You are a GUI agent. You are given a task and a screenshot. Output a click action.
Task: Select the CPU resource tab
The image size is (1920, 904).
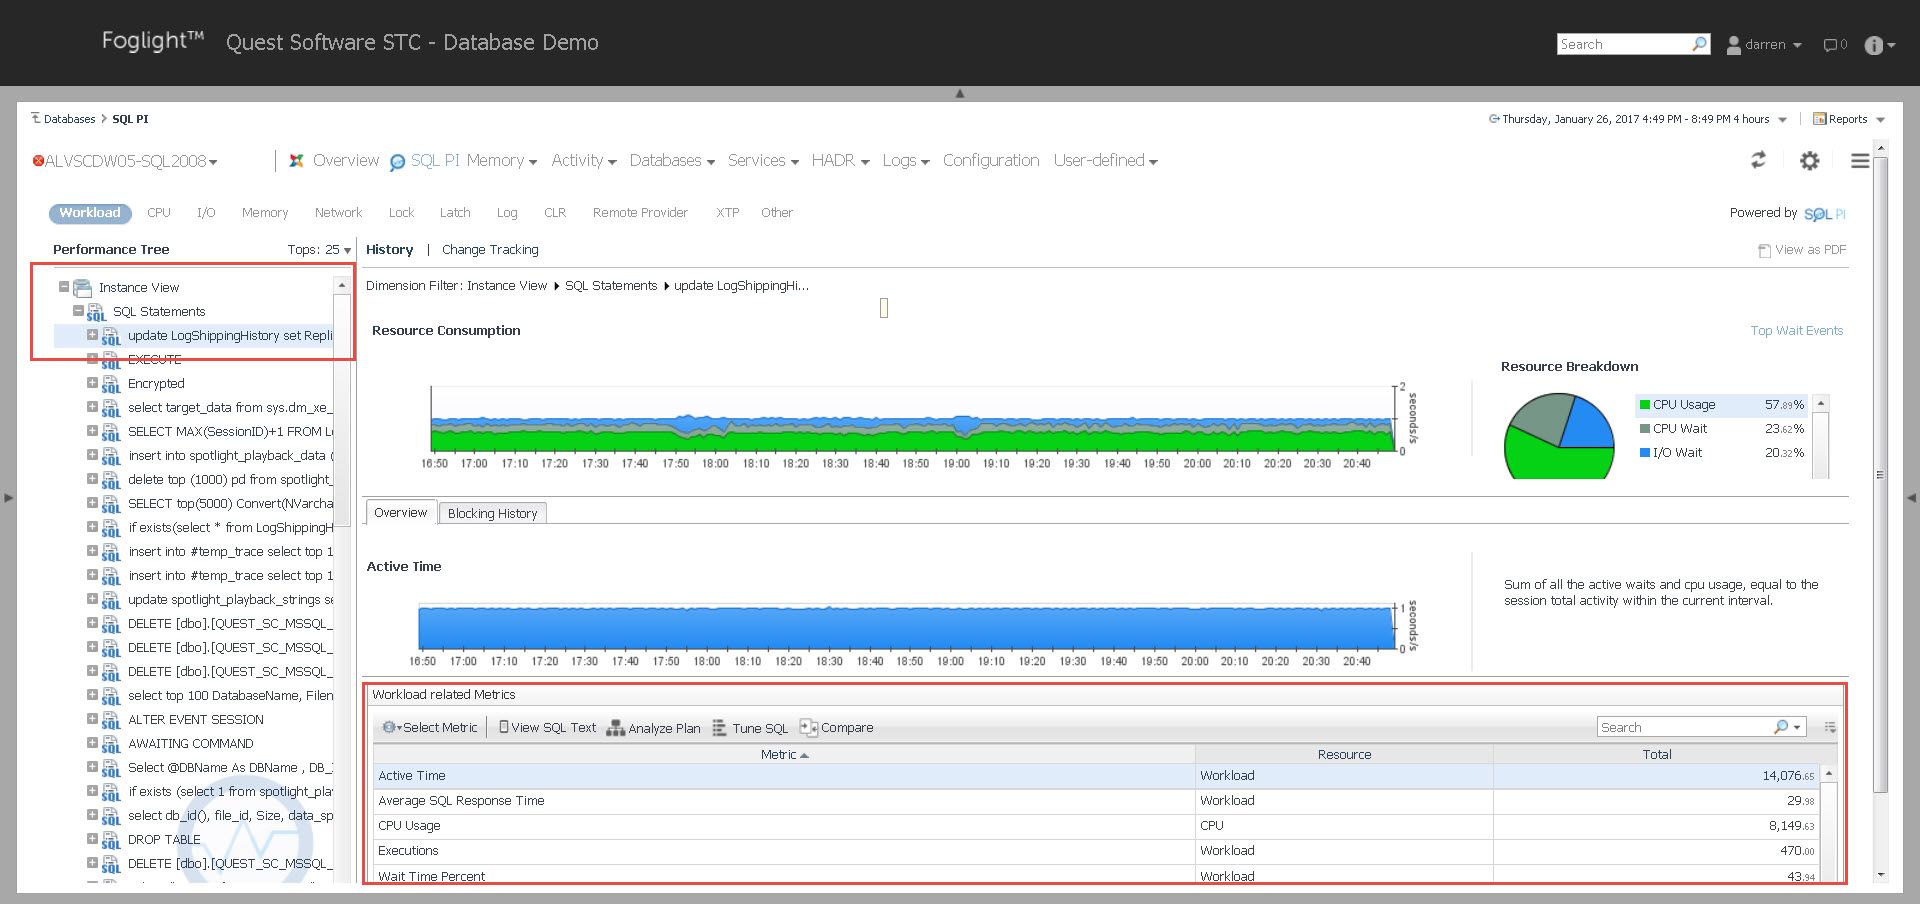coord(159,213)
